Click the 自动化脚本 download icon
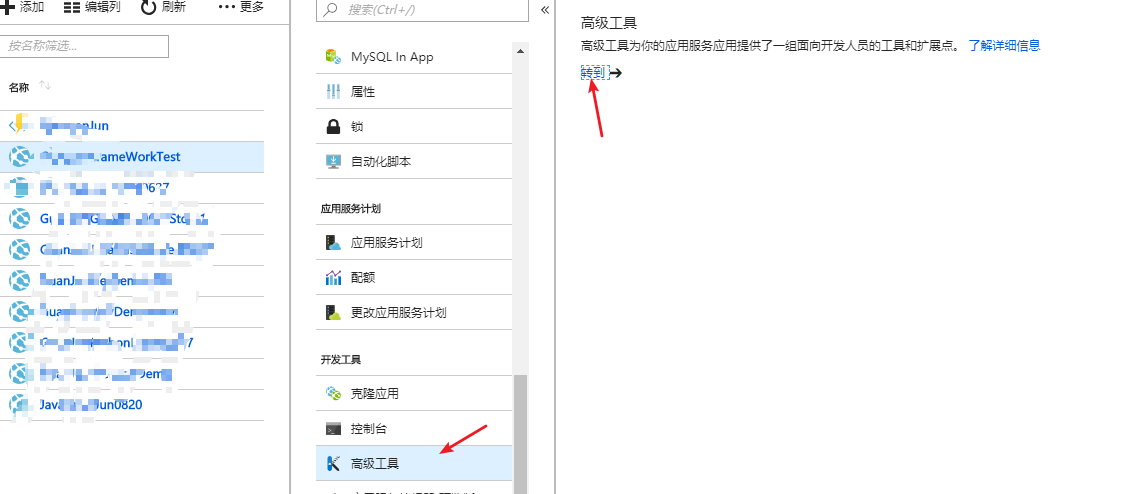This screenshot has height=494, width=1140. point(333,161)
